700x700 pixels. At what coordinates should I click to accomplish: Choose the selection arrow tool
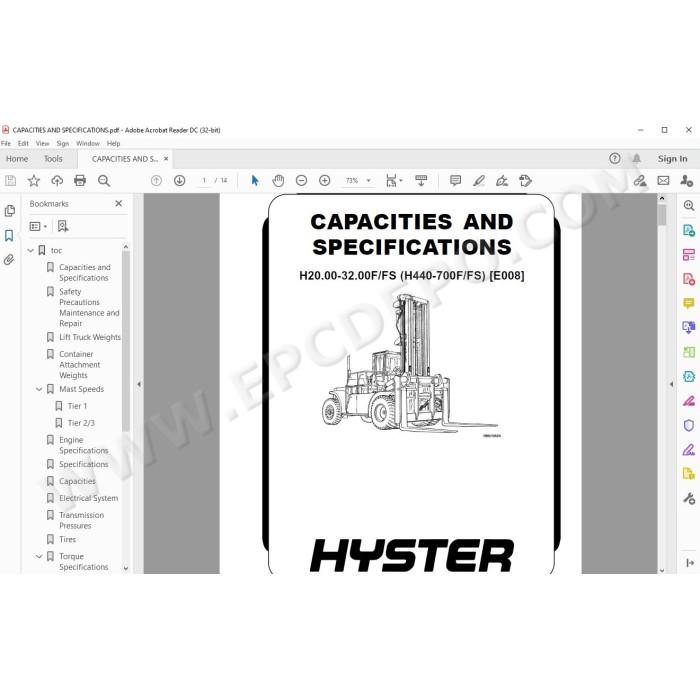click(x=255, y=181)
